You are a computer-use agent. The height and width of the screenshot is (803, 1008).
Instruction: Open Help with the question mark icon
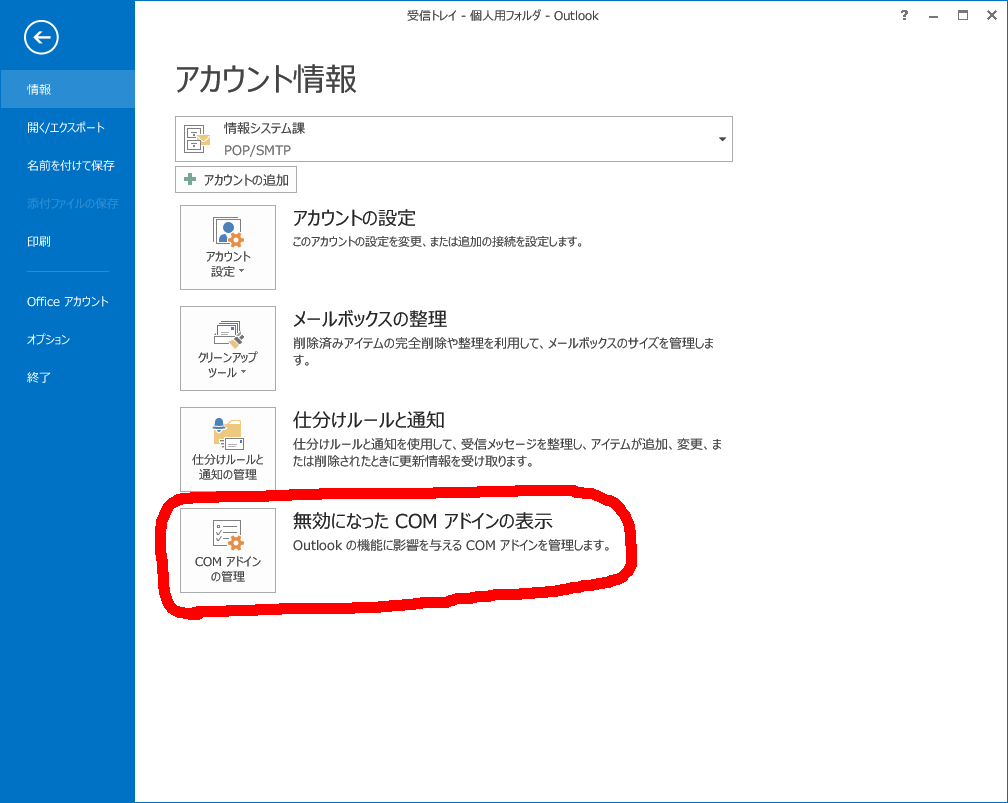tap(904, 15)
